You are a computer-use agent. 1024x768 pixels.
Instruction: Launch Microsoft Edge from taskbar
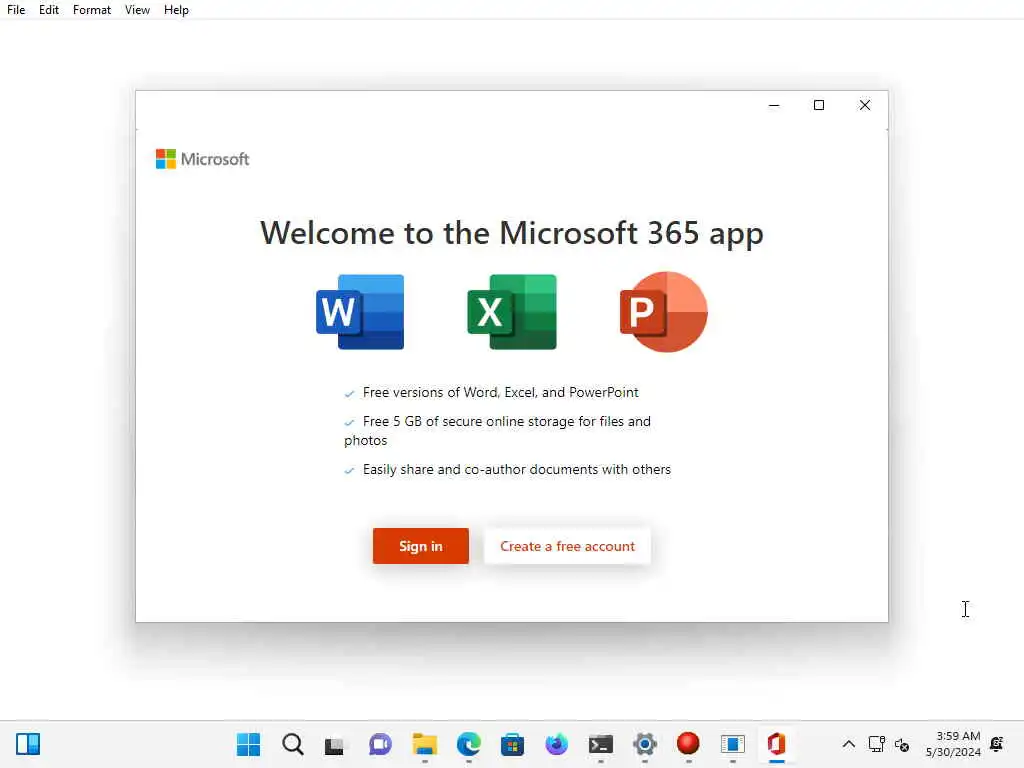pos(468,744)
